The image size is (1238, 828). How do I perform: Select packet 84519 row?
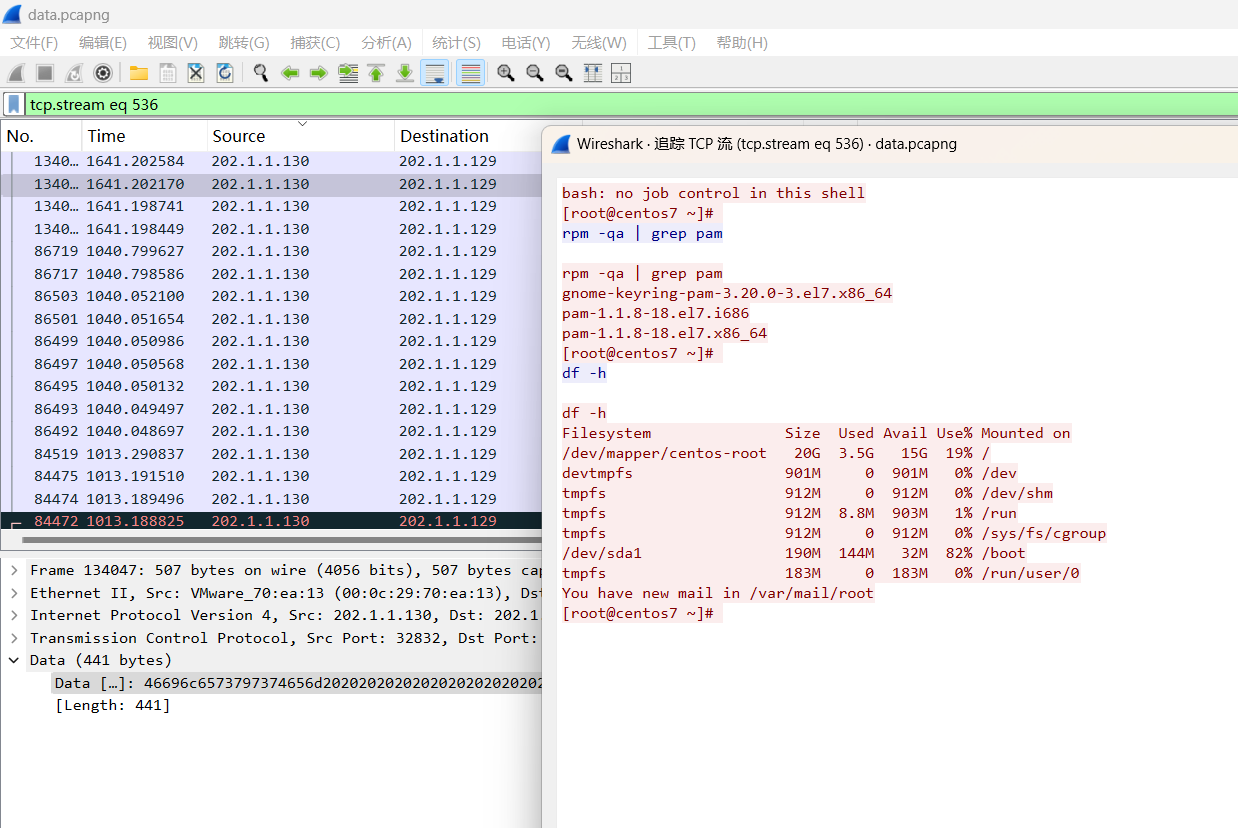tap(271, 454)
